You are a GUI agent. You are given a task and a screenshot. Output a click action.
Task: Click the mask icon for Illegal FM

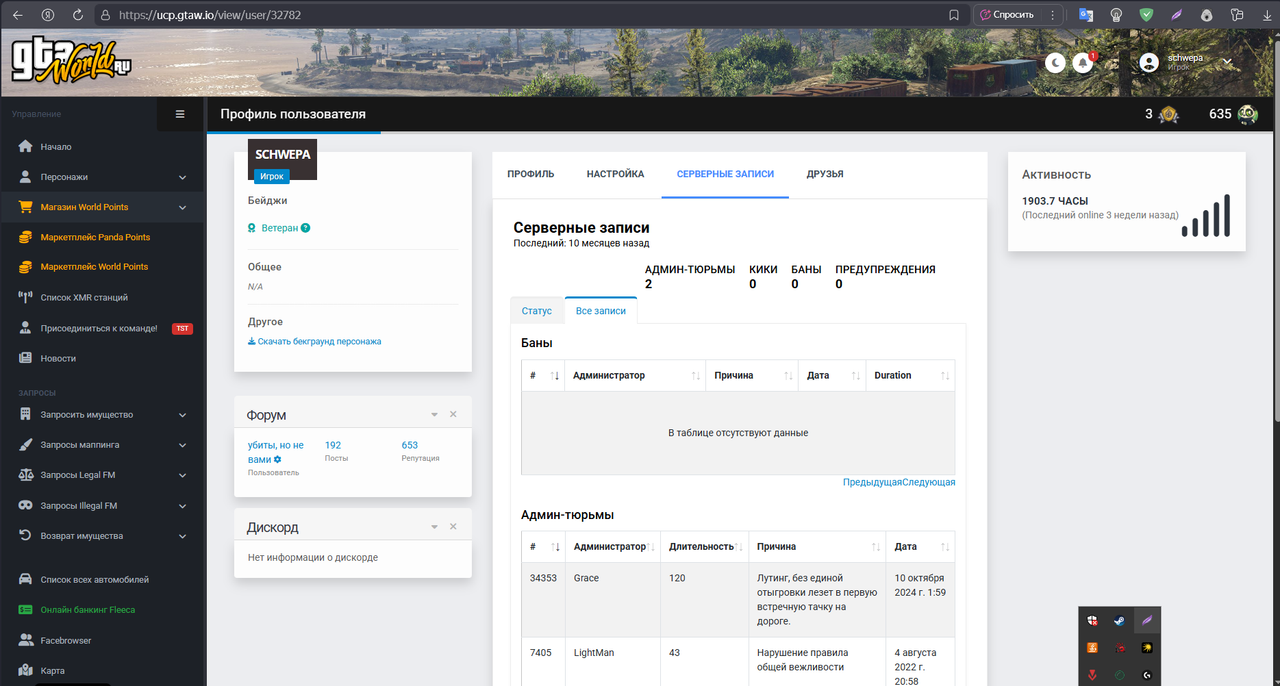pyautogui.click(x=26, y=505)
